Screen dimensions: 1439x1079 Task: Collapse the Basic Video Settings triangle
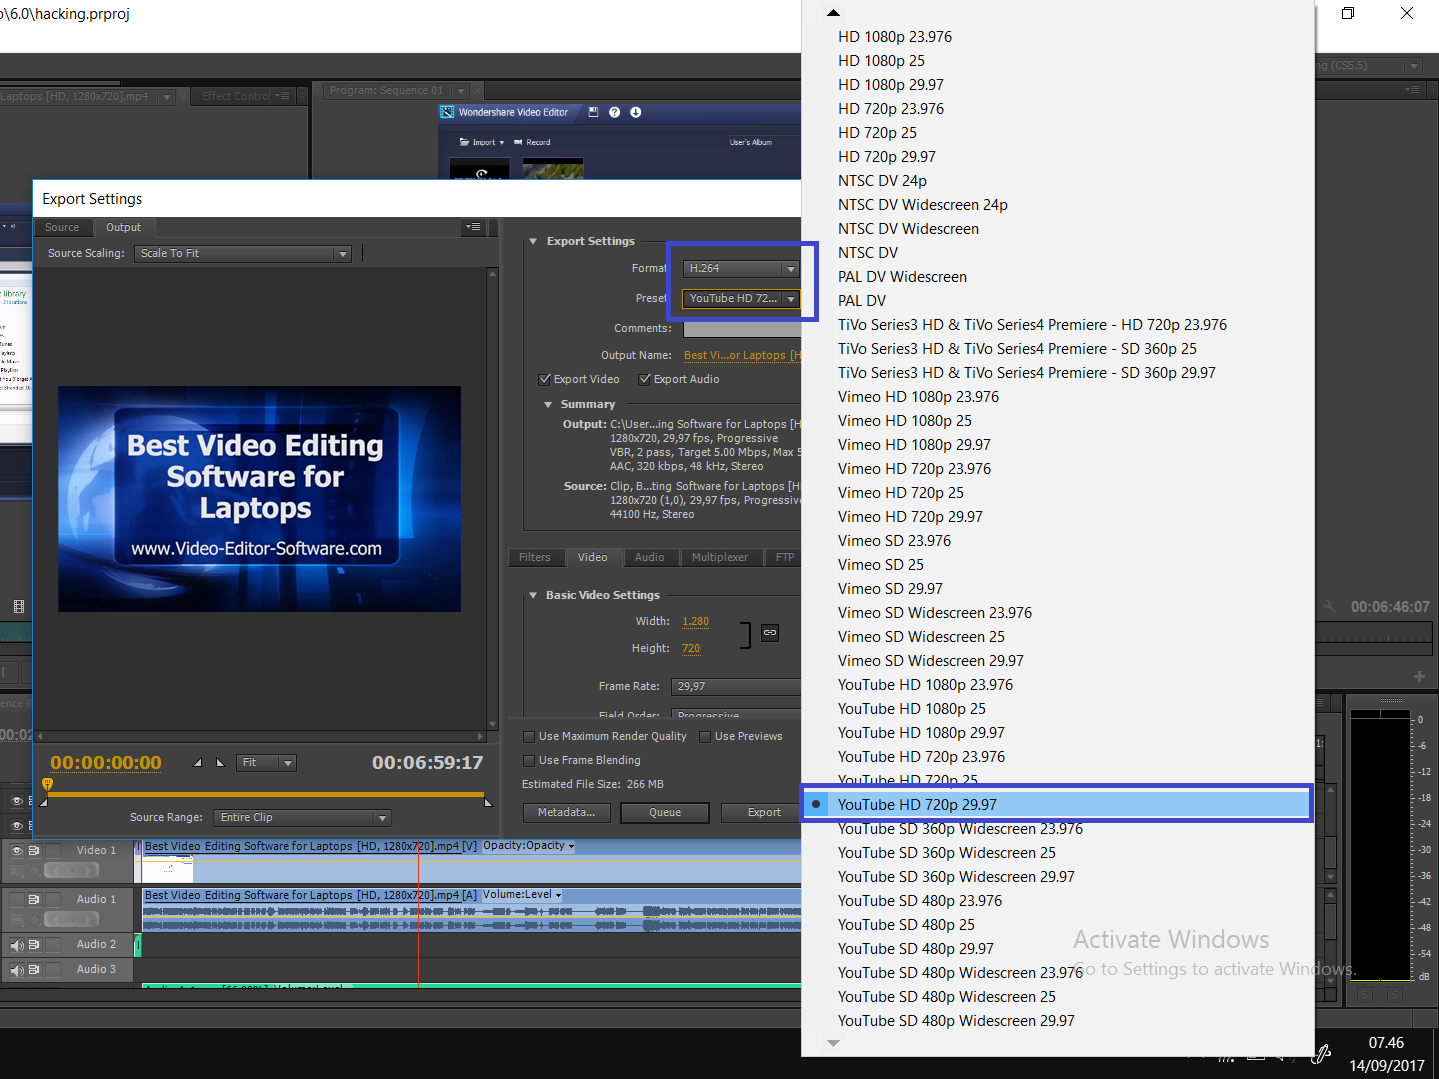tap(533, 595)
